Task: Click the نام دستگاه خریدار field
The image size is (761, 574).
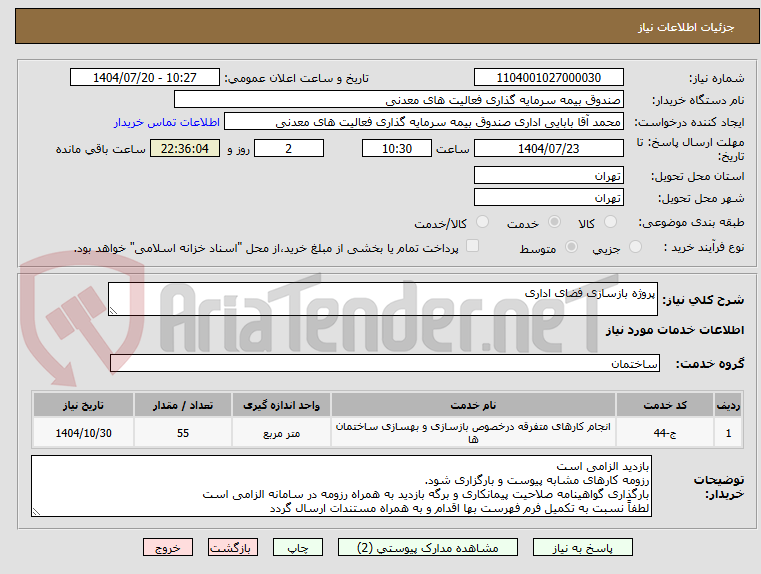Action: (398, 100)
